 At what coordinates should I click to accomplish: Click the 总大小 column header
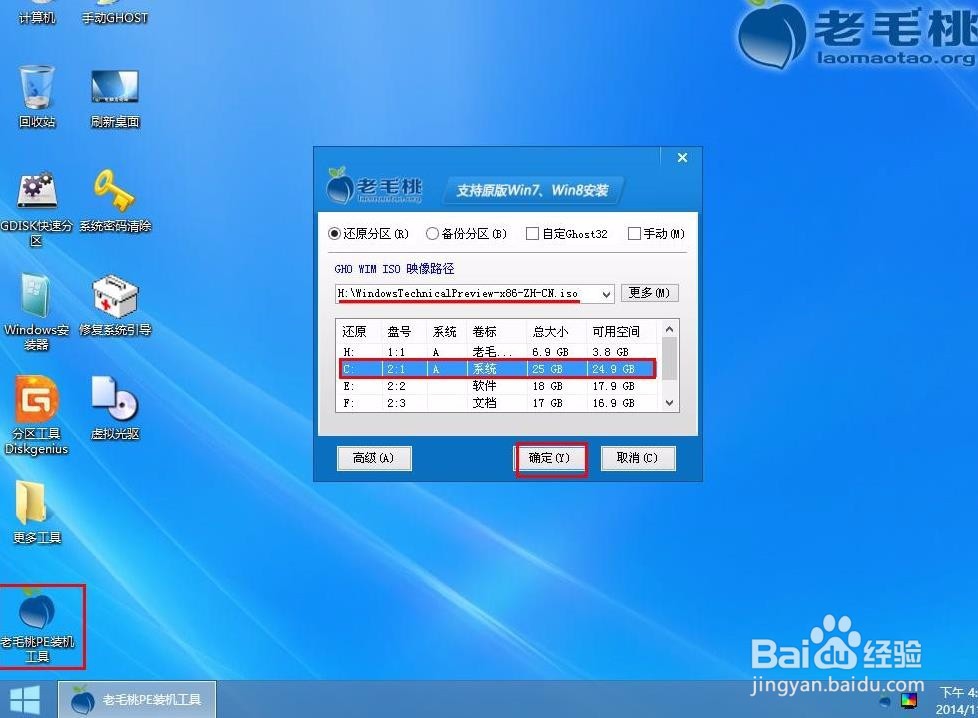click(555, 332)
